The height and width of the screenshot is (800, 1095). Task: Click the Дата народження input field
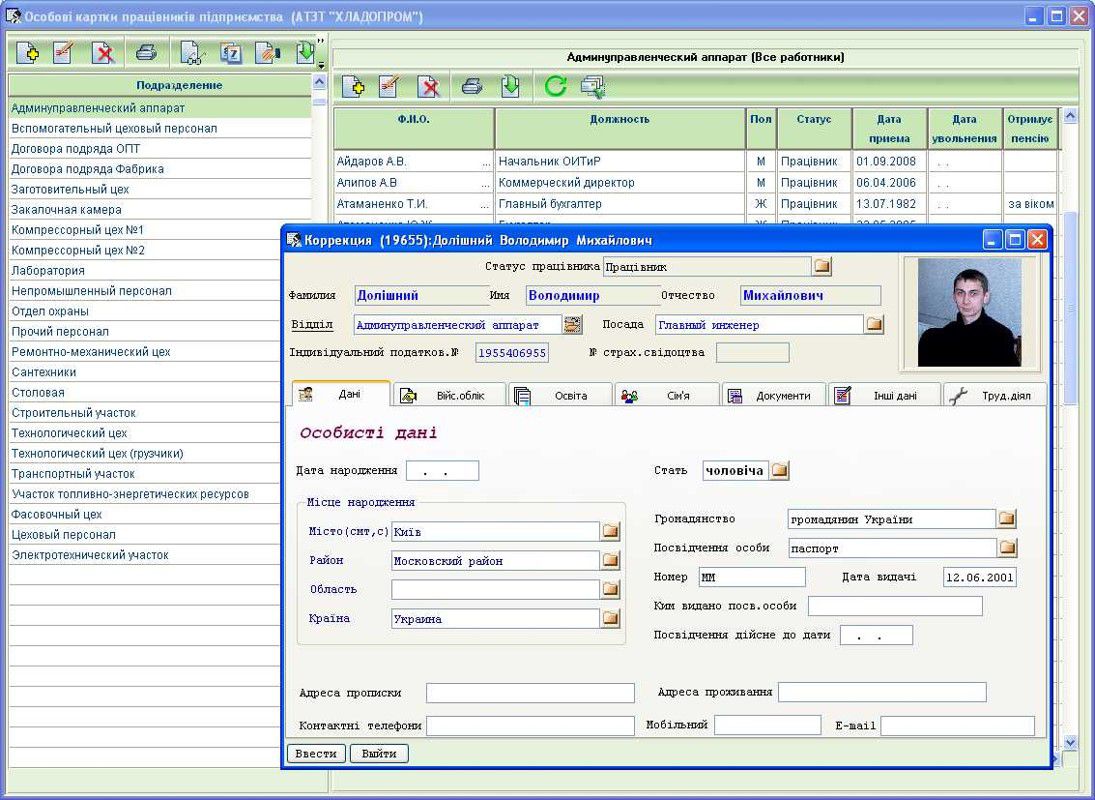(x=442, y=470)
